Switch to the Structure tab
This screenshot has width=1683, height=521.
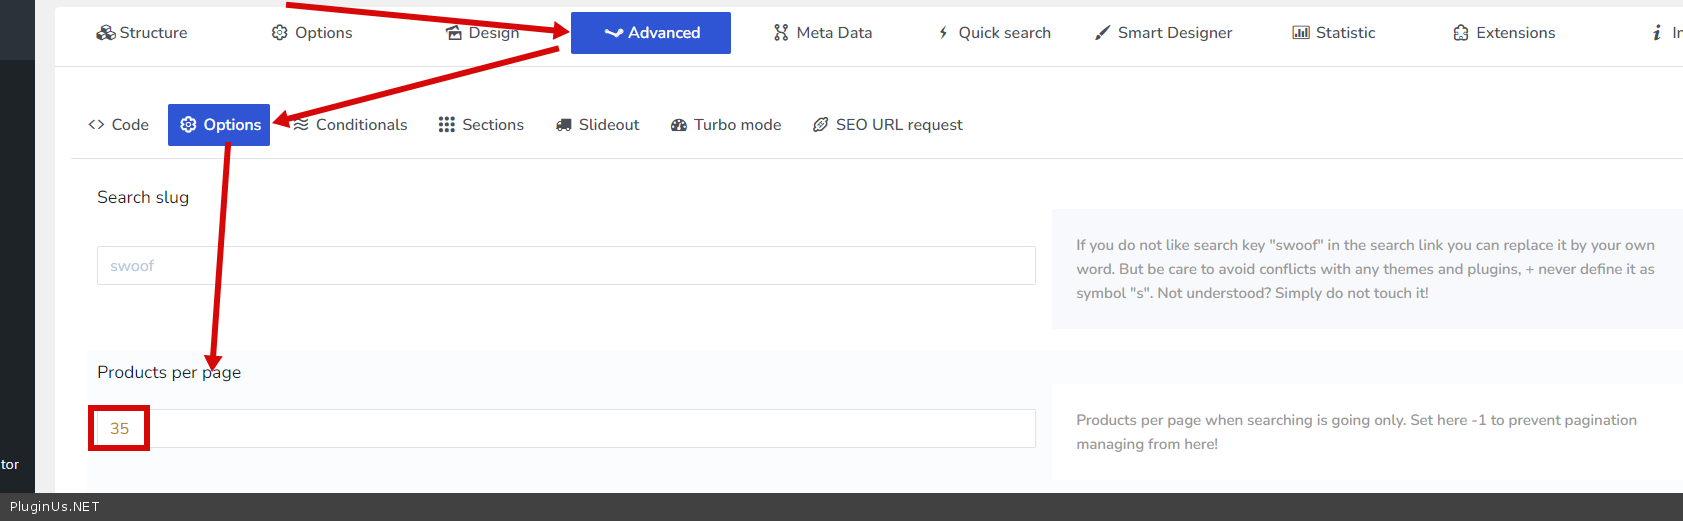tap(142, 33)
